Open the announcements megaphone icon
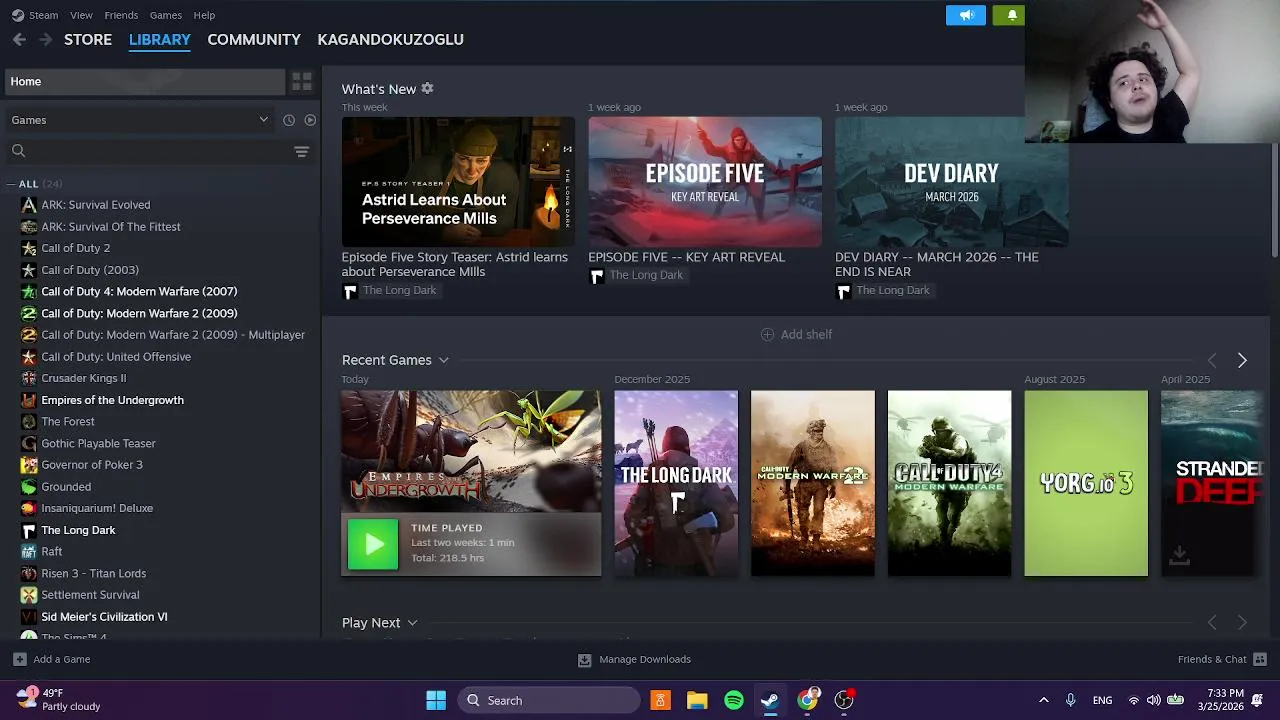 tap(966, 15)
